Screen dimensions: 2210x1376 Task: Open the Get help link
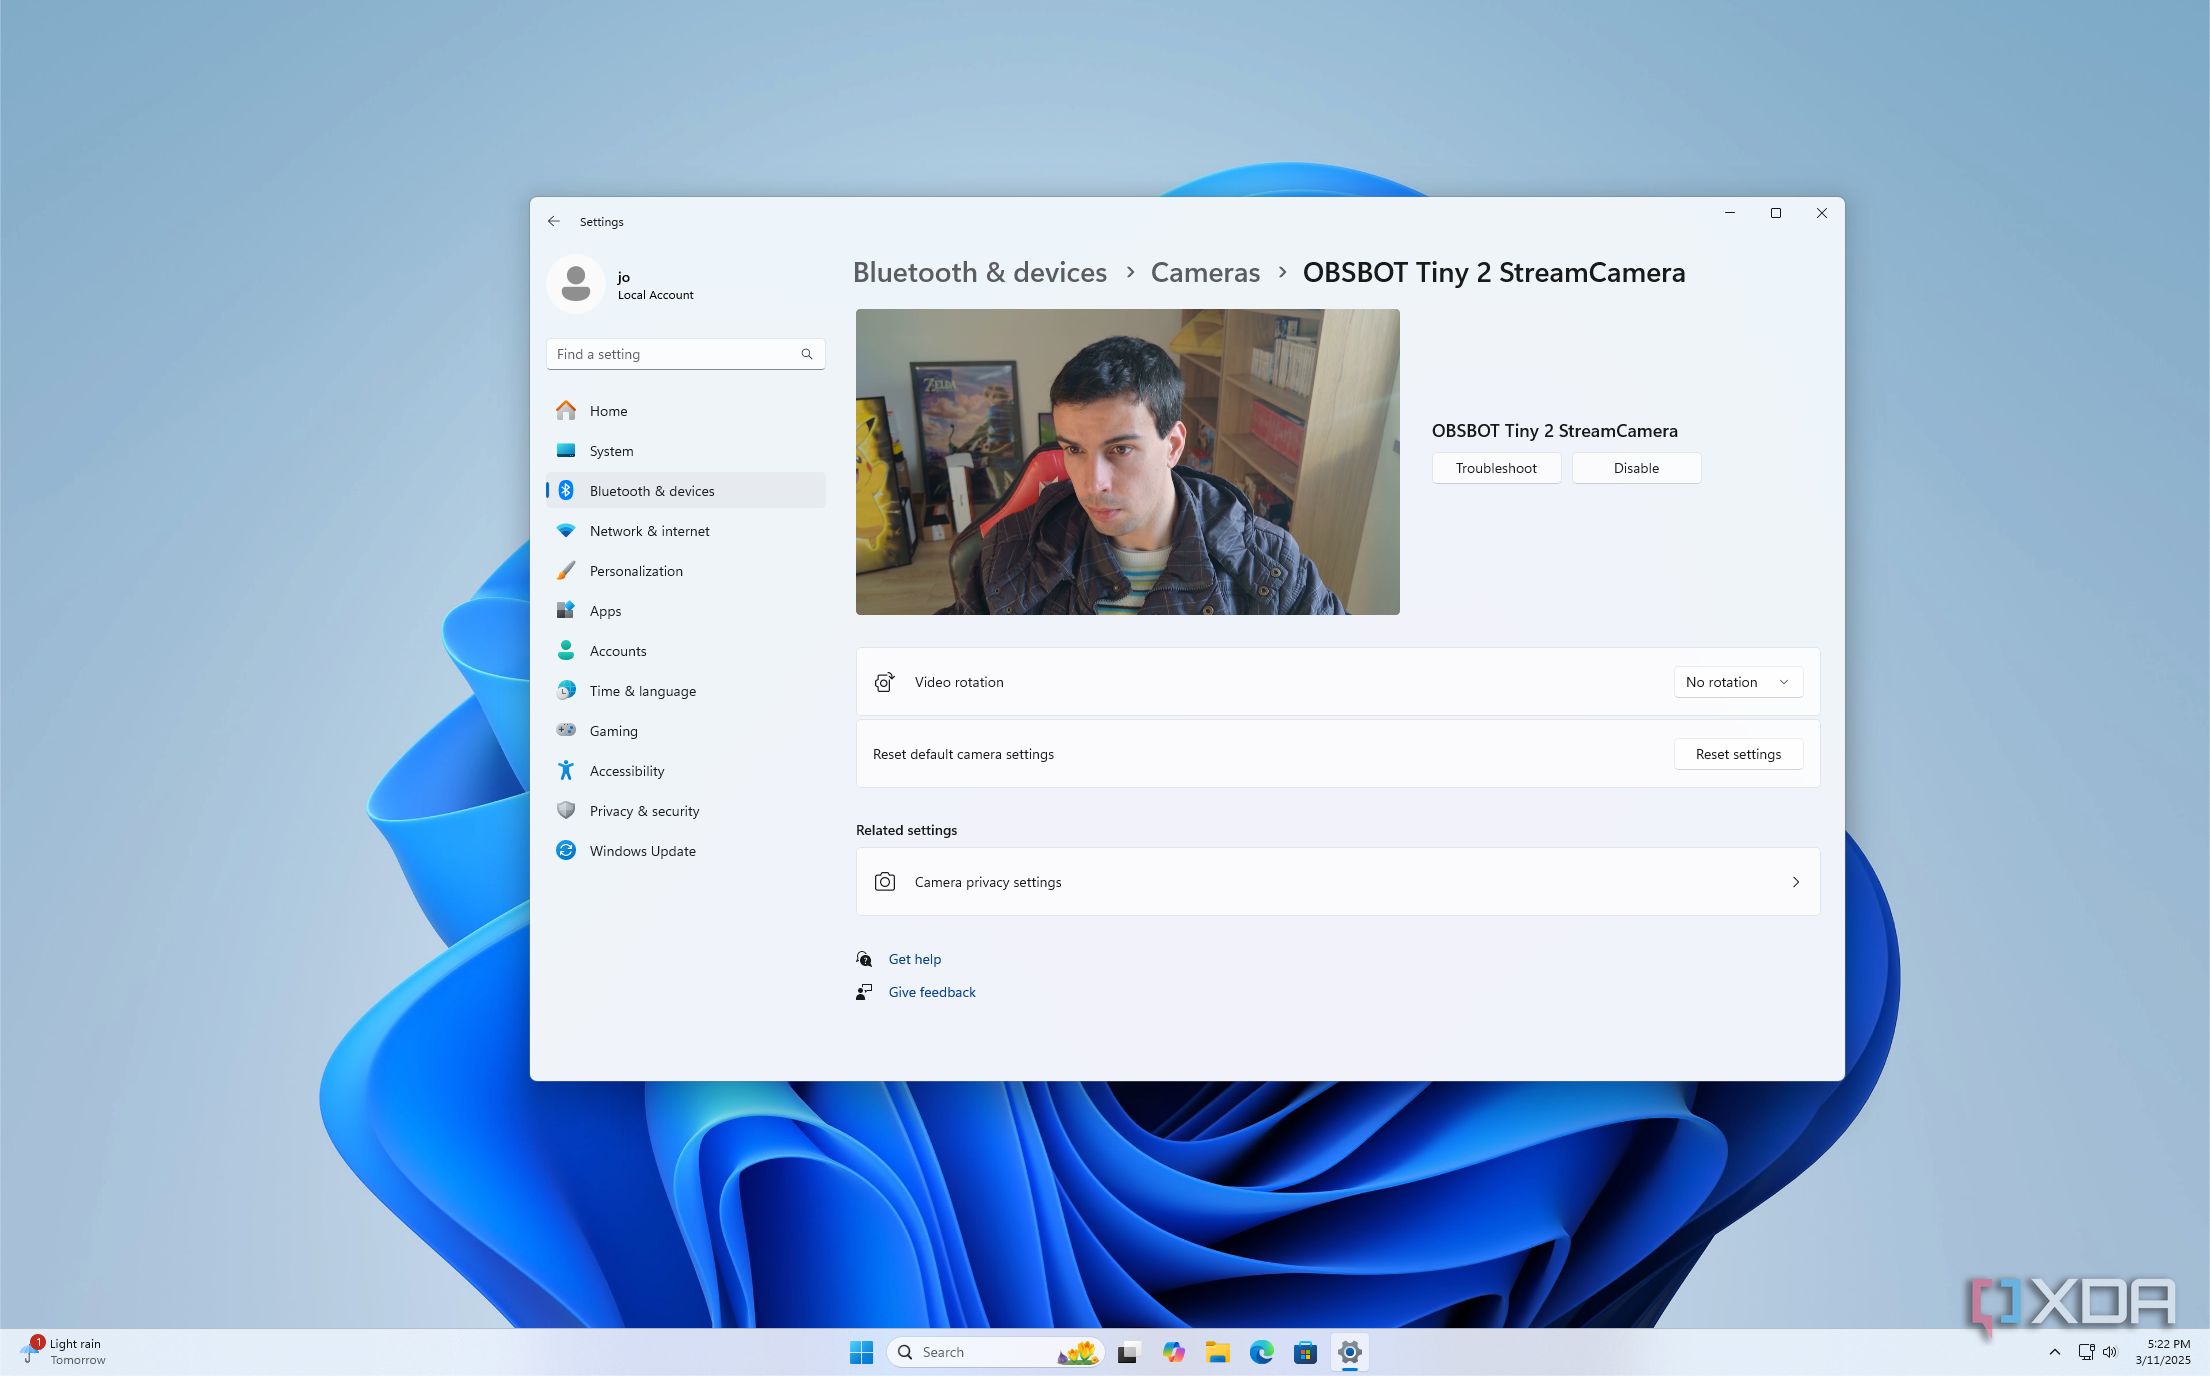pyautogui.click(x=915, y=959)
